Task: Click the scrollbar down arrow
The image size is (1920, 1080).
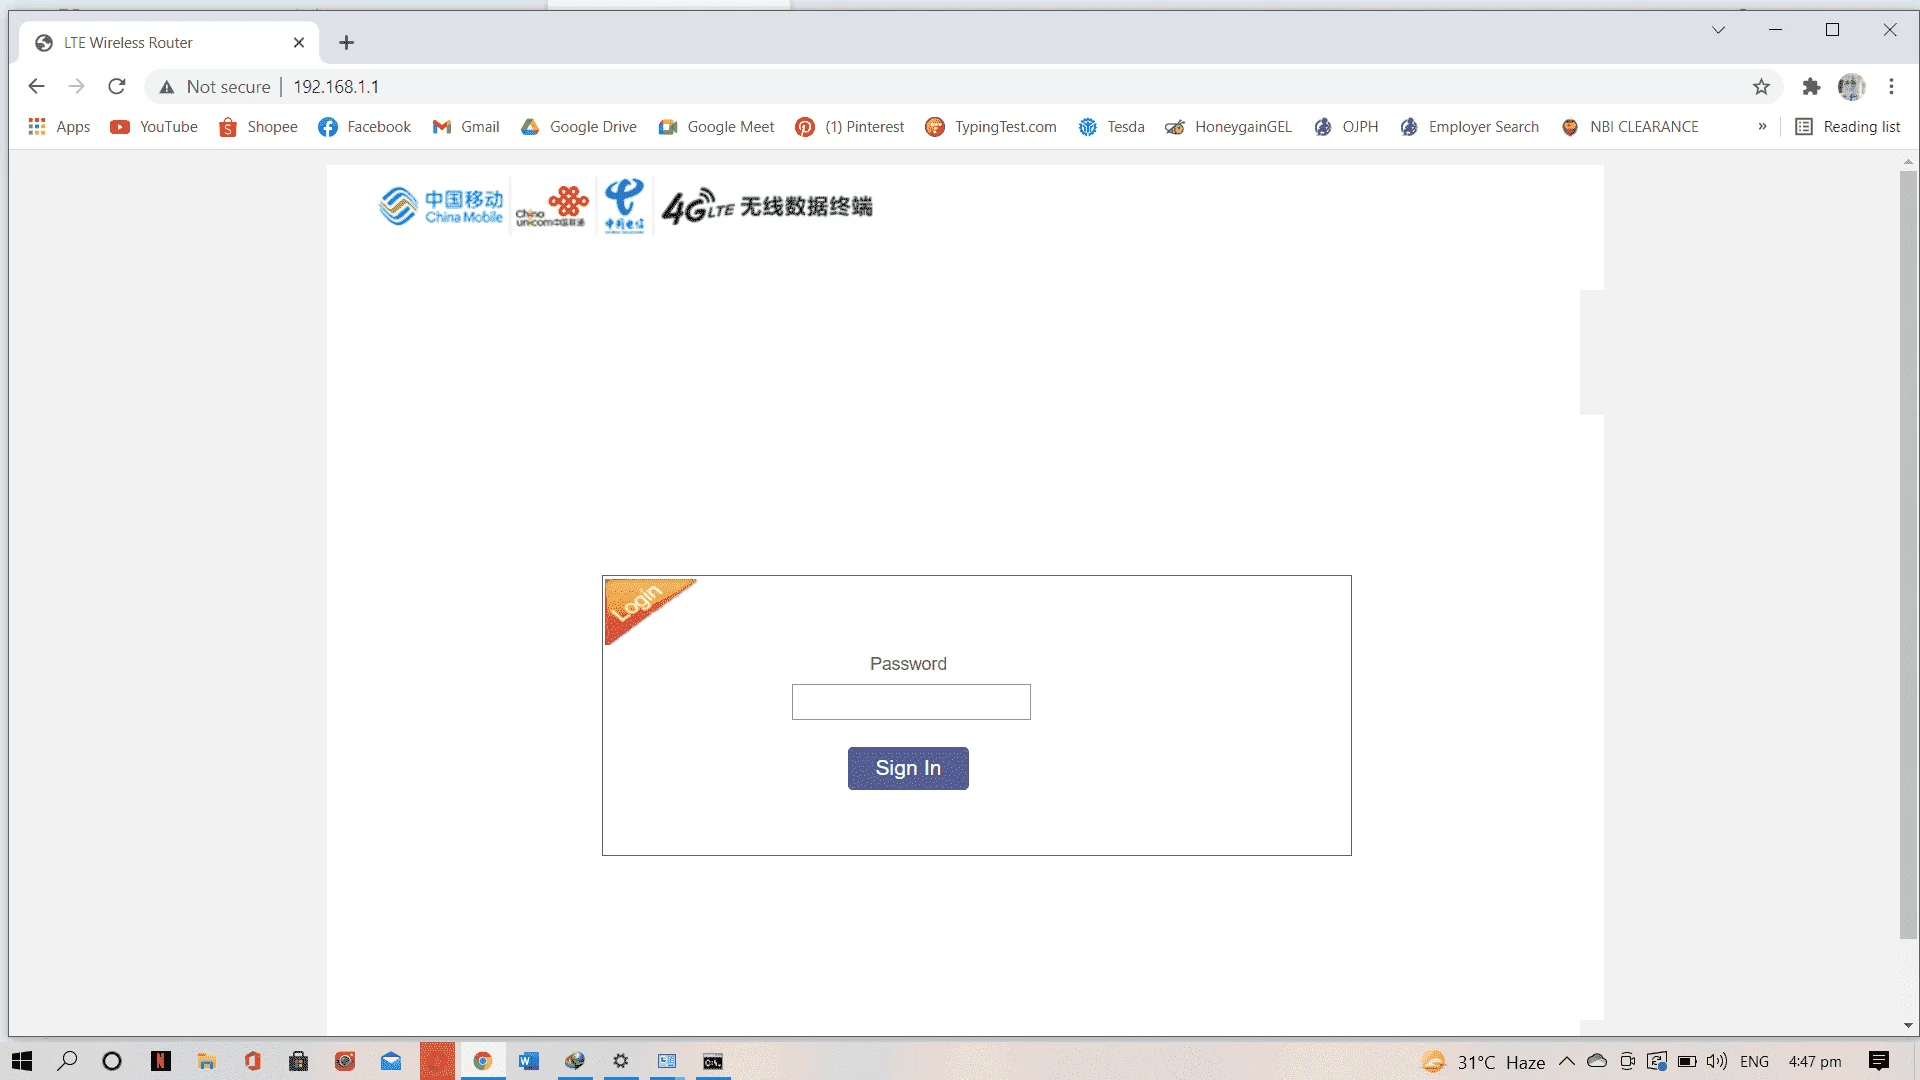Action: point(1908,1026)
